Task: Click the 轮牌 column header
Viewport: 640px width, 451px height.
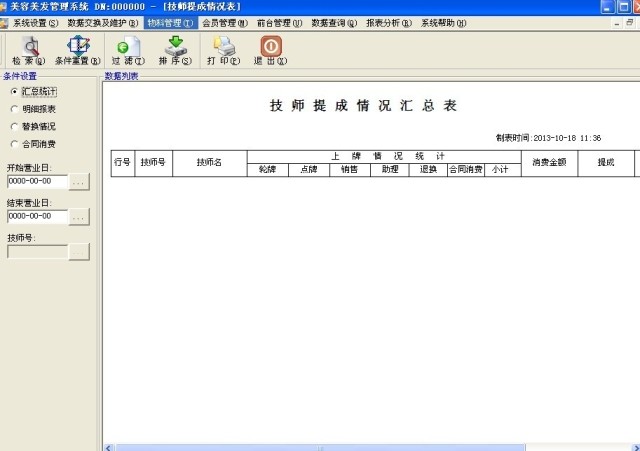Action: [x=268, y=170]
